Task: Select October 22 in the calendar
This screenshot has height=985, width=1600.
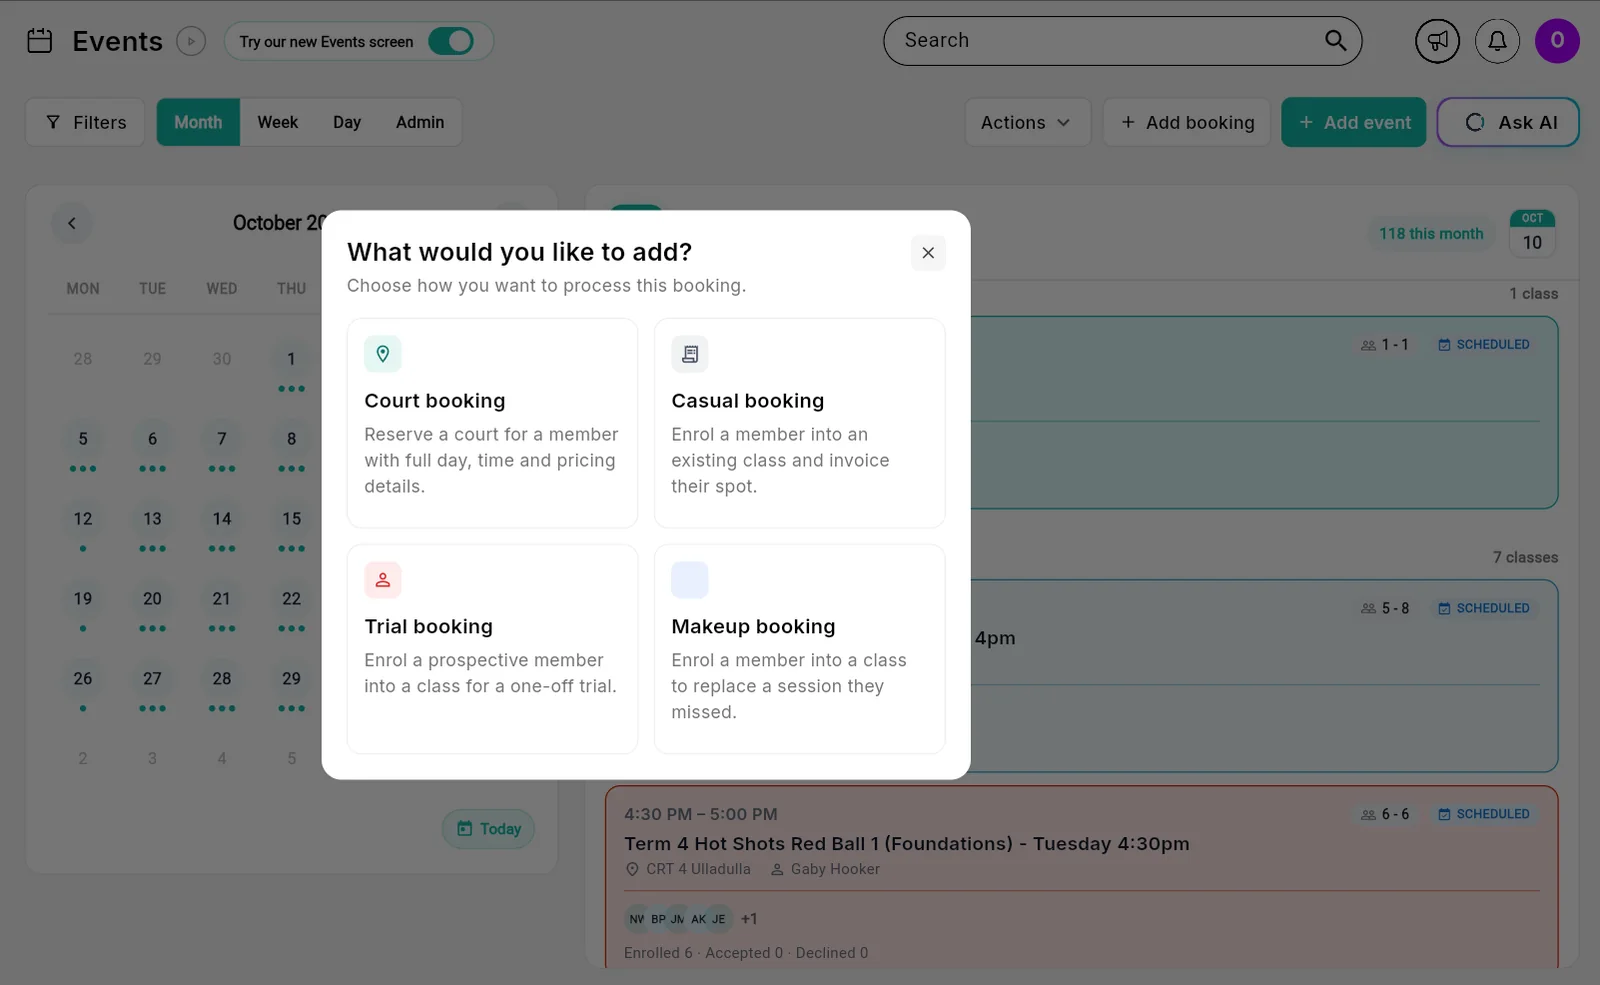Action: coord(291,599)
